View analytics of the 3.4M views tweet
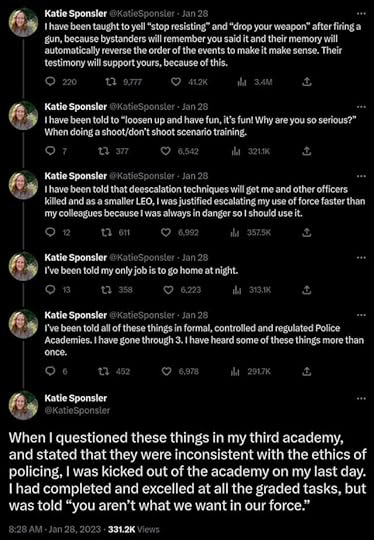The height and width of the screenshot is (540, 374). 242,82
